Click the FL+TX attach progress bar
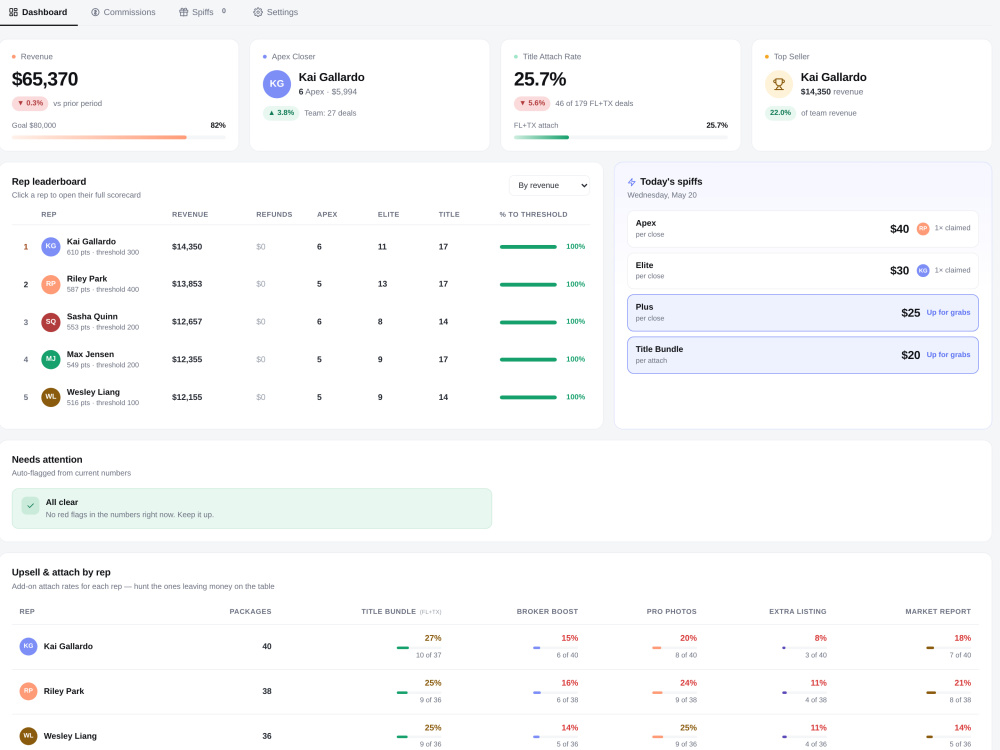The width and height of the screenshot is (1000, 750). click(621, 137)
